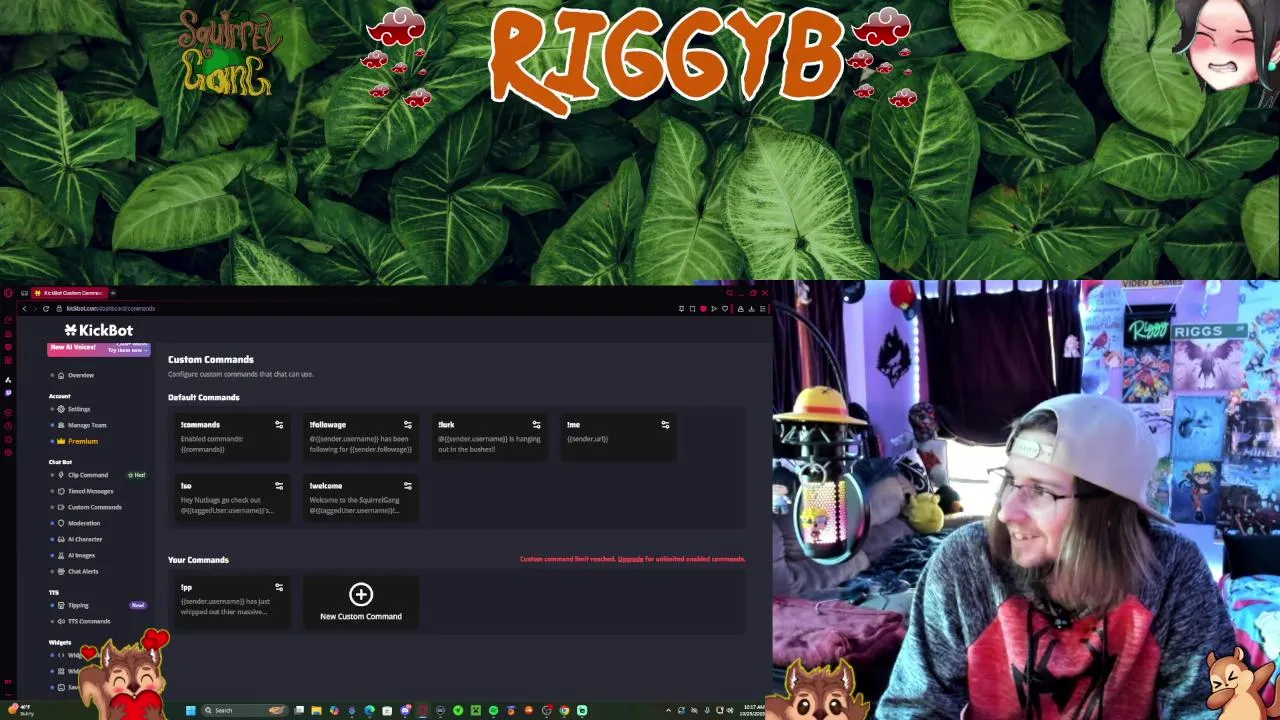Select the KickBot Custom Commands browser tab

click(x=68, y=293)
